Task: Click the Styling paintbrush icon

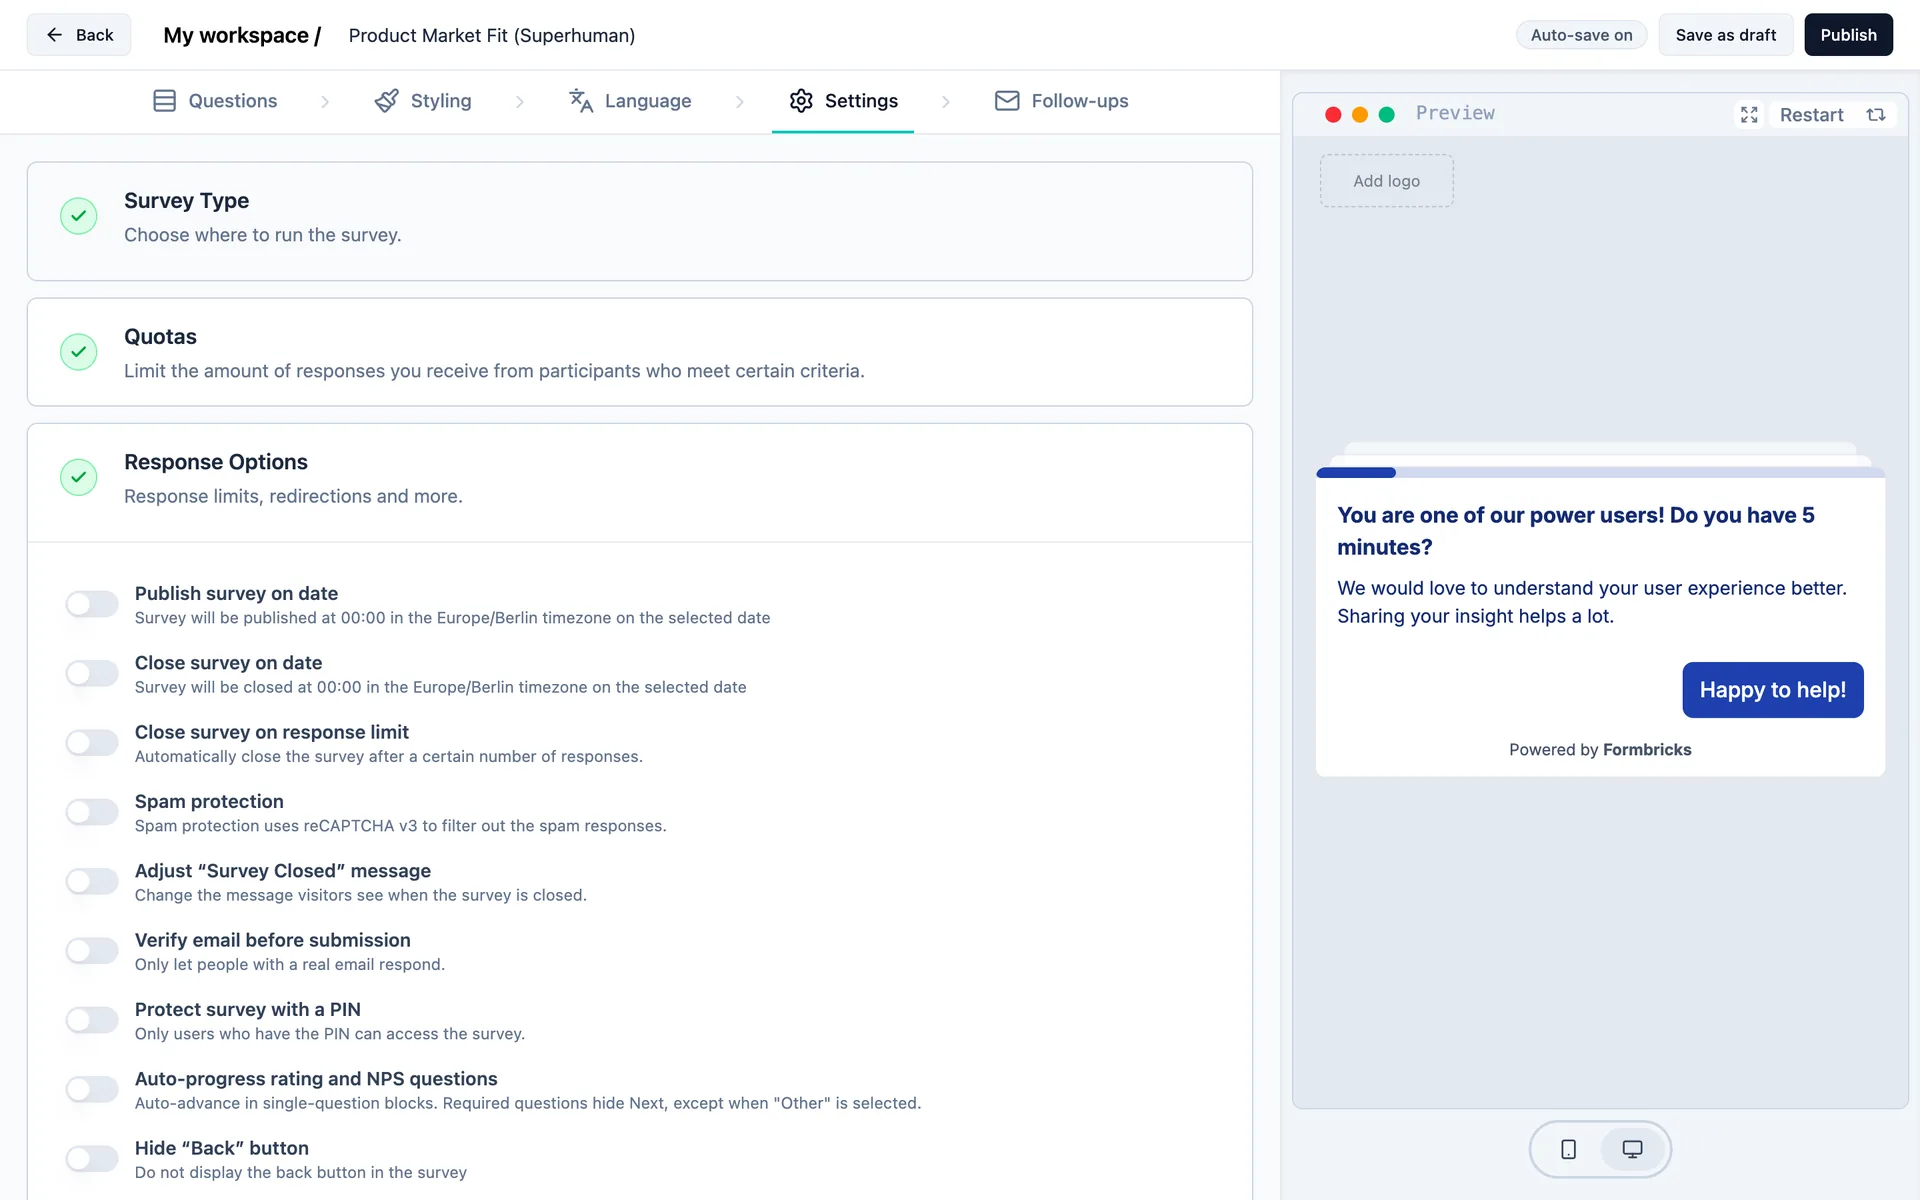Action: pos(386,101)
